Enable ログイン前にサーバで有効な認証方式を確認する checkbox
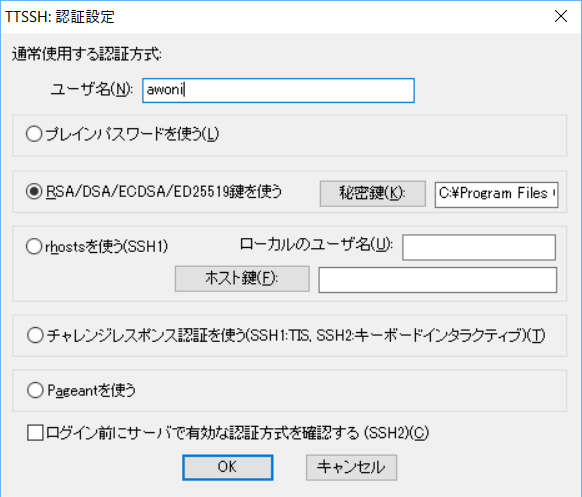This screenshot has height=497, width=582. point(35,433)
